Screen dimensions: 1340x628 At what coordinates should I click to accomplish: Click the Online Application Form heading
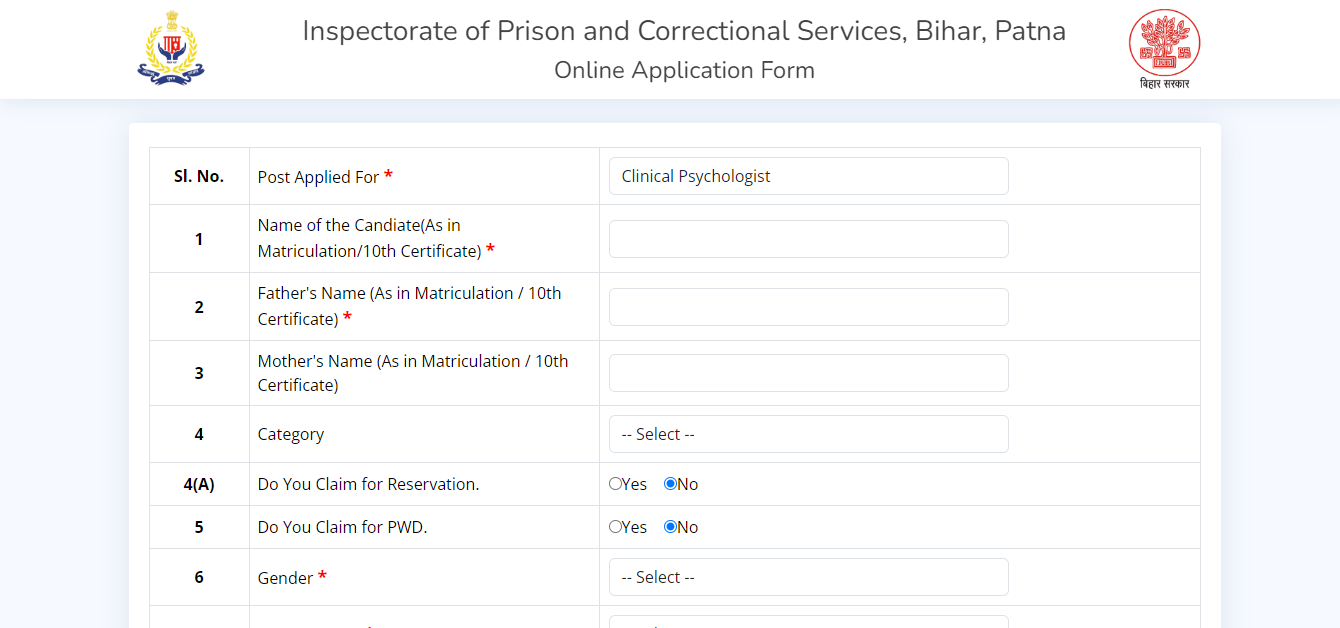coord(684,70)
